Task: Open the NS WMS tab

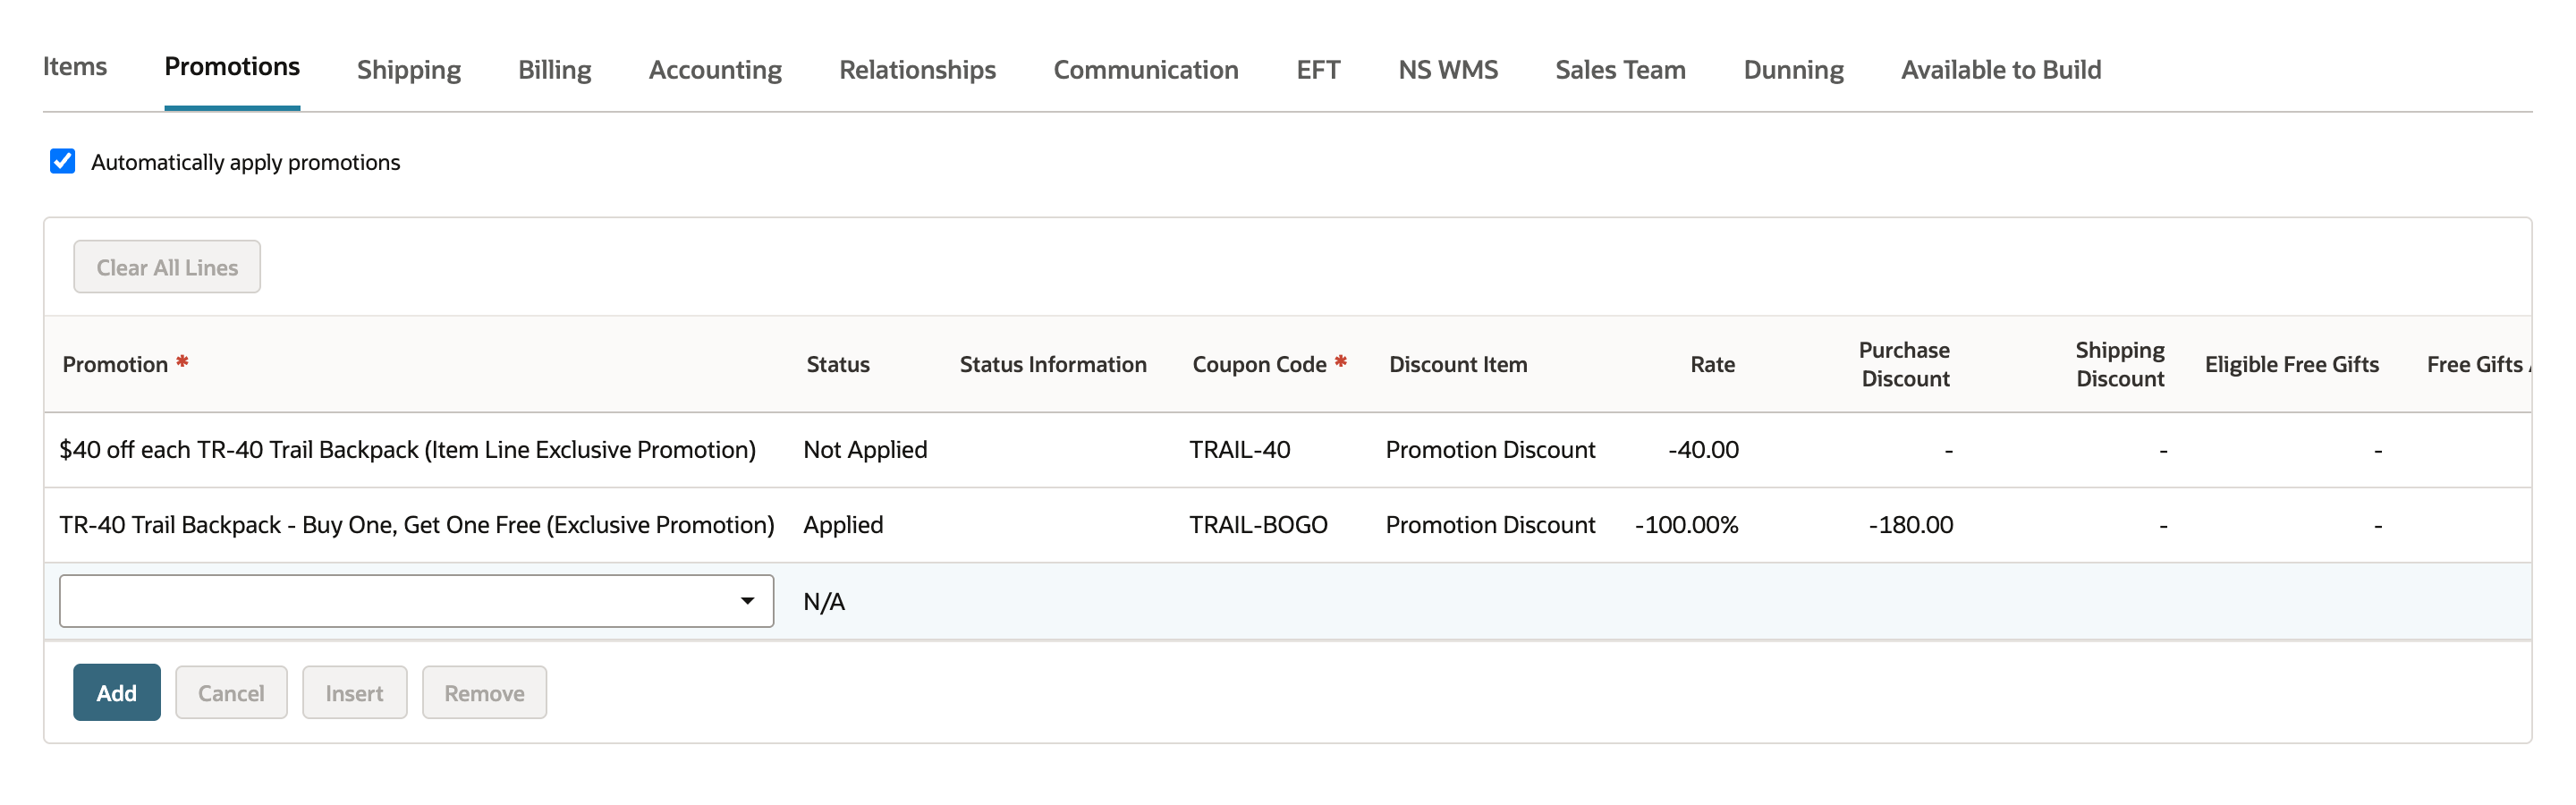Action: point(1448,70)
